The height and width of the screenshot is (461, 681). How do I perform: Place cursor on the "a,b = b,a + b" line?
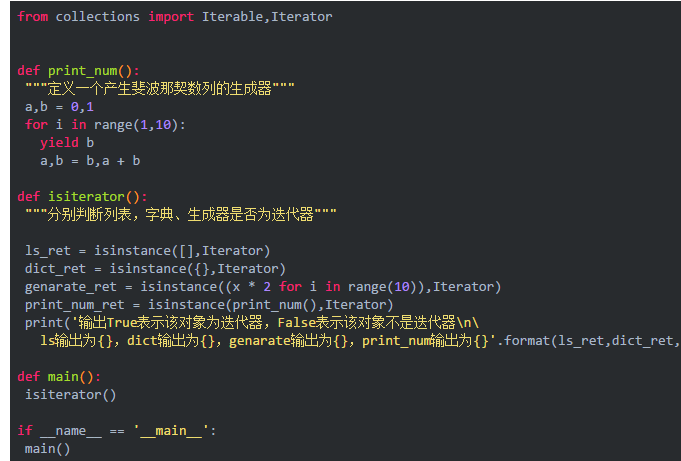click(90, 161)
